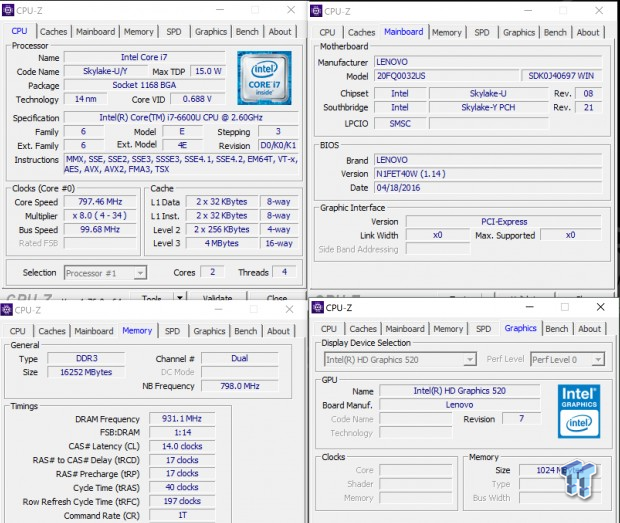Select Bench tab in Graphics window
This screenshot has width=620, height=523.
pos(557,329)
